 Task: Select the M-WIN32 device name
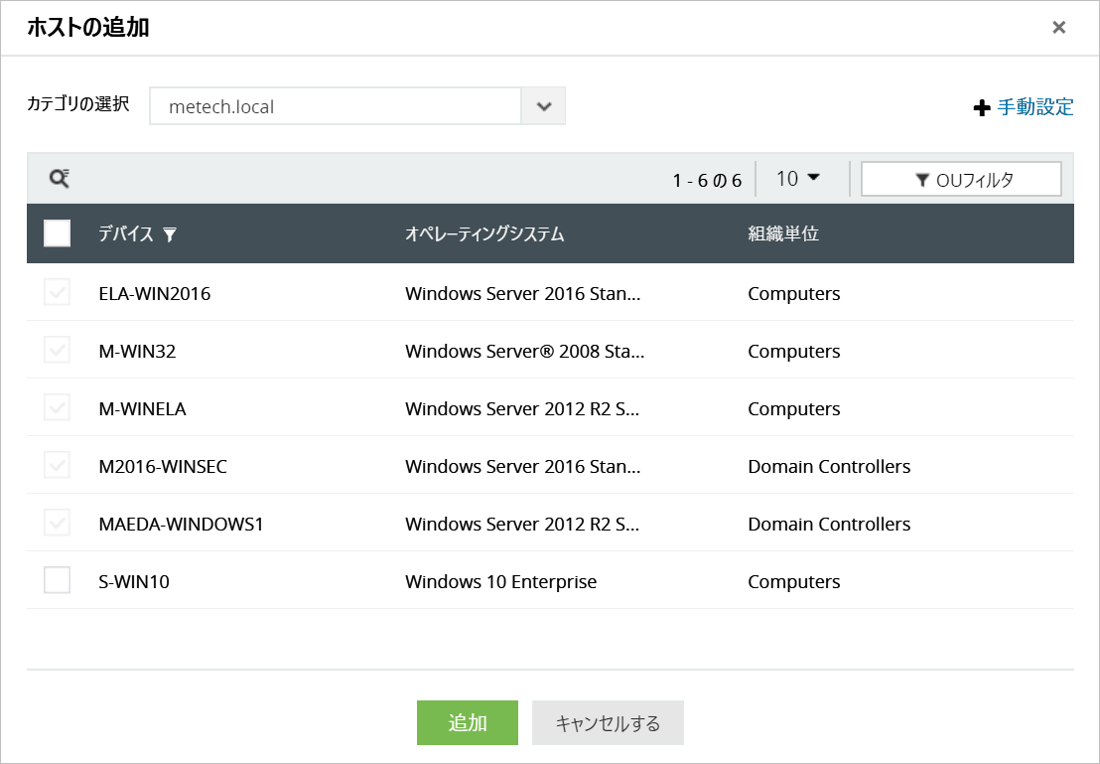[137, 351]
